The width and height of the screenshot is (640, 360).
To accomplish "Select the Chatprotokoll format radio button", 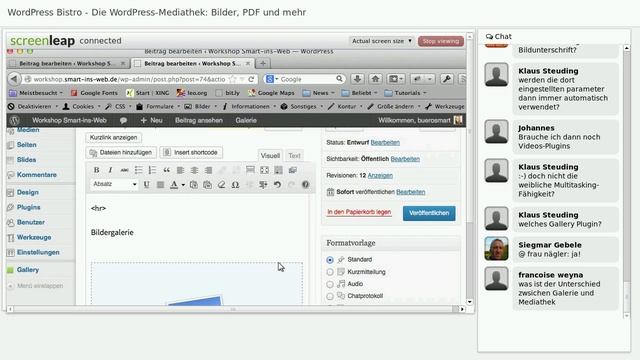I will click(330, 296).
